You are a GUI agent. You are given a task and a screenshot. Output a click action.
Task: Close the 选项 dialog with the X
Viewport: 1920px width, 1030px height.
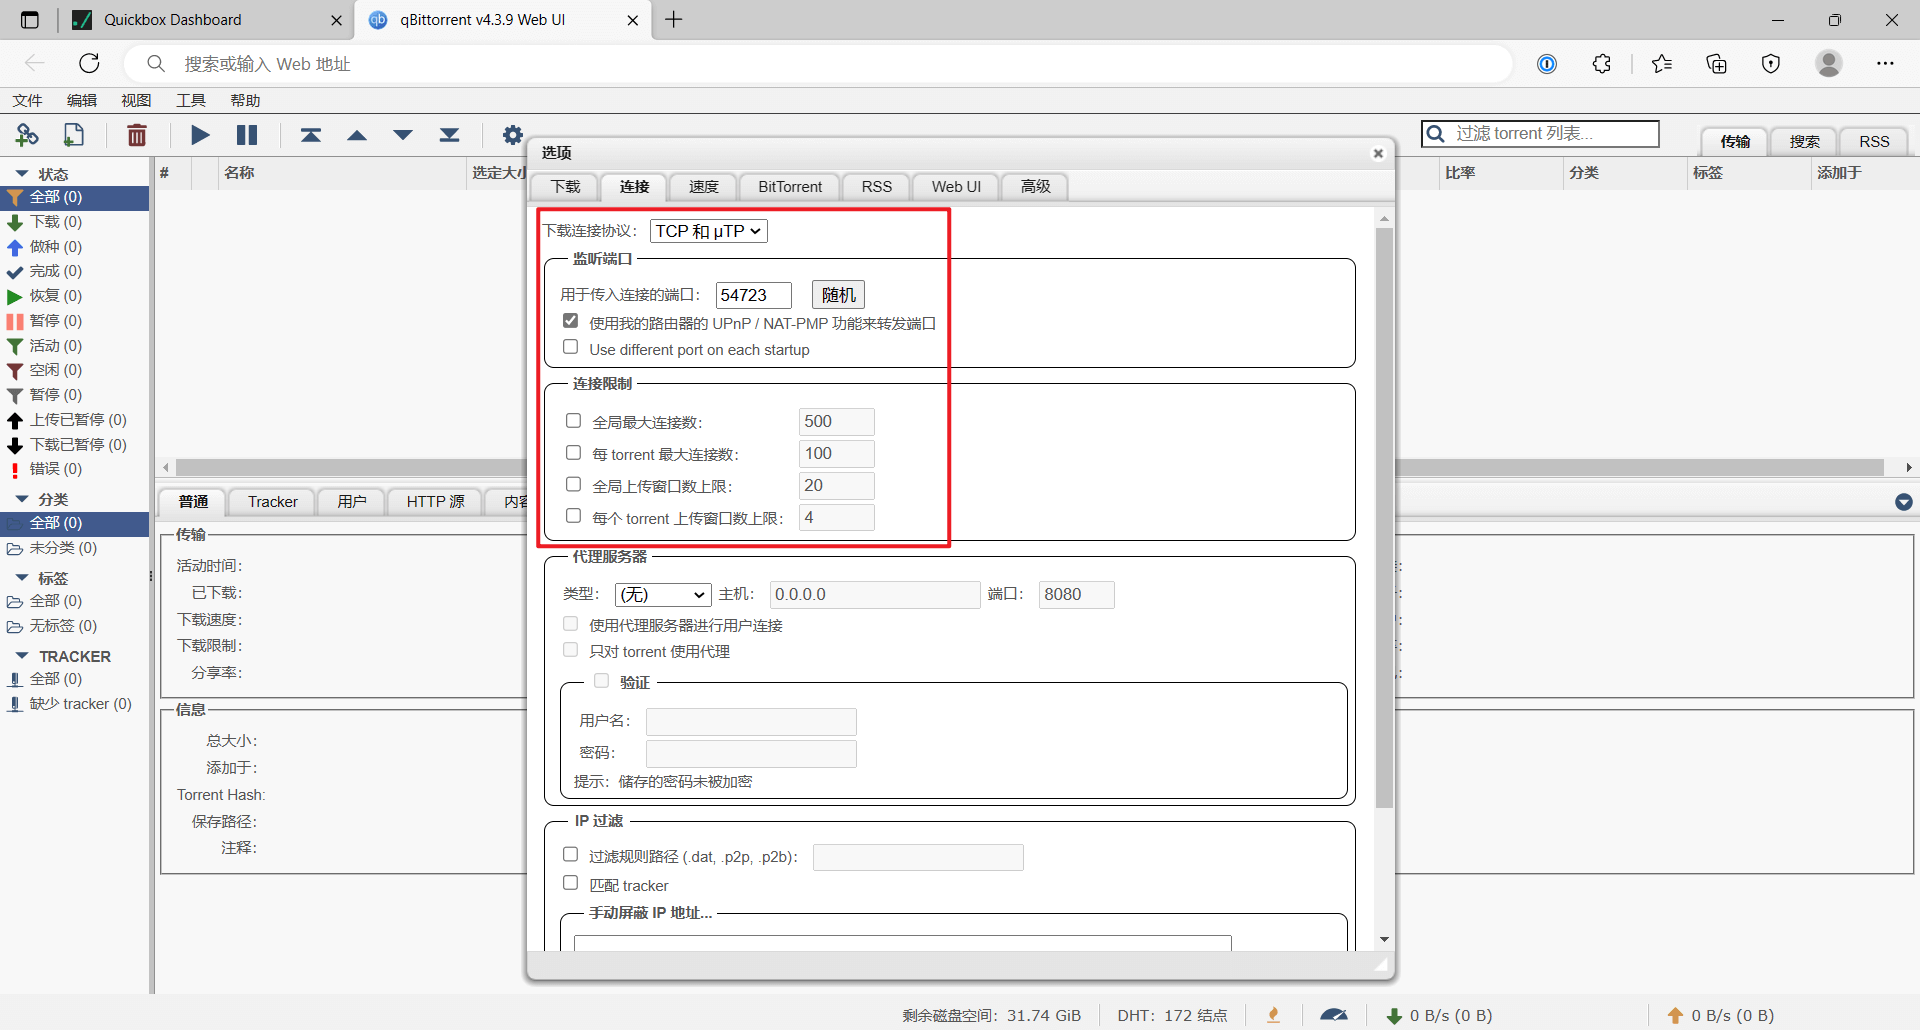coord(1378,153)
